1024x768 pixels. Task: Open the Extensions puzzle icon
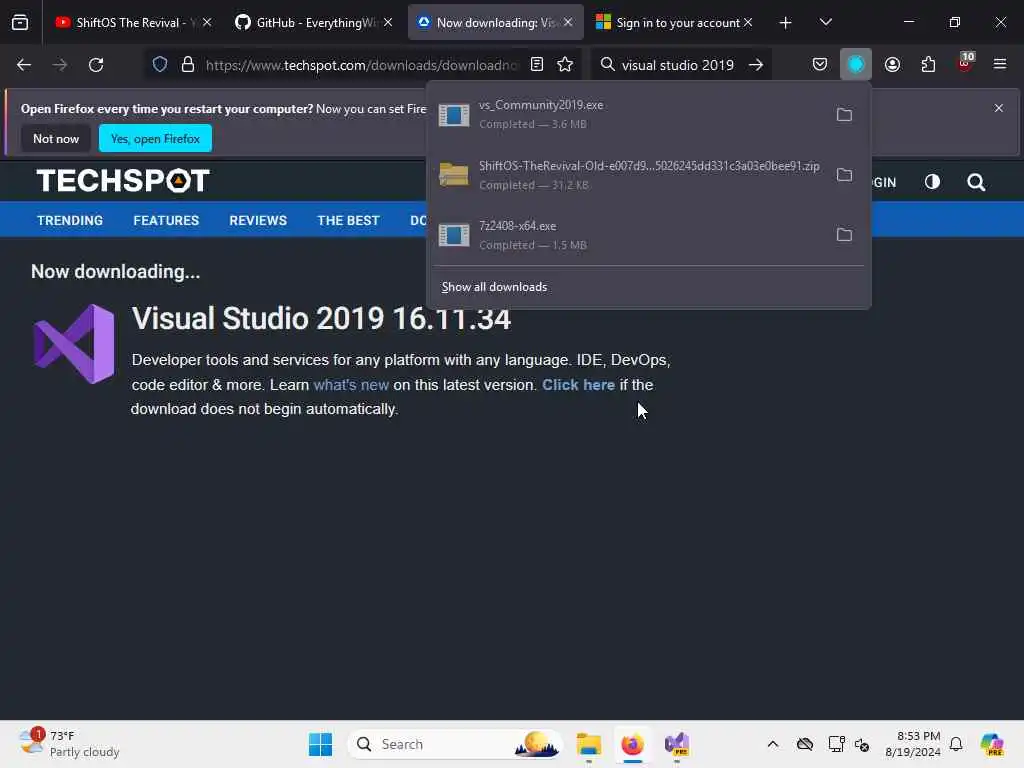[x=928, y=65]
